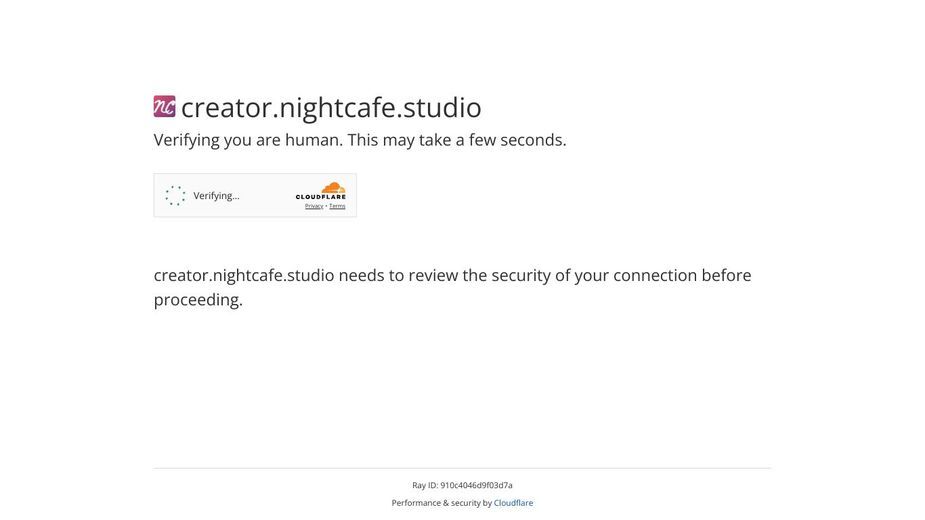The width and height of the screenshot is (925, 520).
Task: Open the Privacy link in Cloudflare widget
Action: click(x=314, y=206)
